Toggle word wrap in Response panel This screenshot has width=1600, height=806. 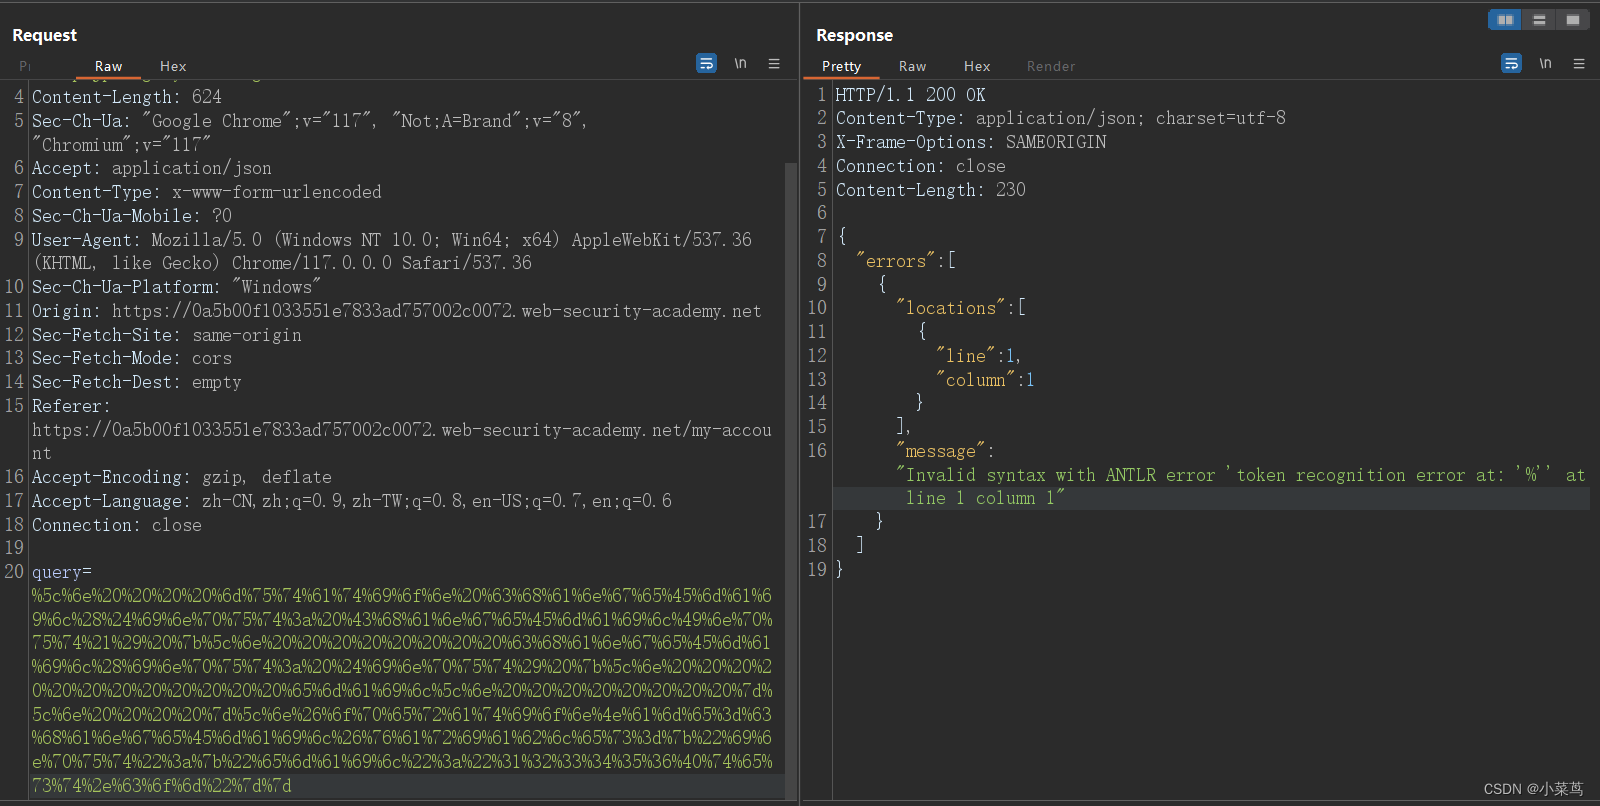[x=1511, y=63]
